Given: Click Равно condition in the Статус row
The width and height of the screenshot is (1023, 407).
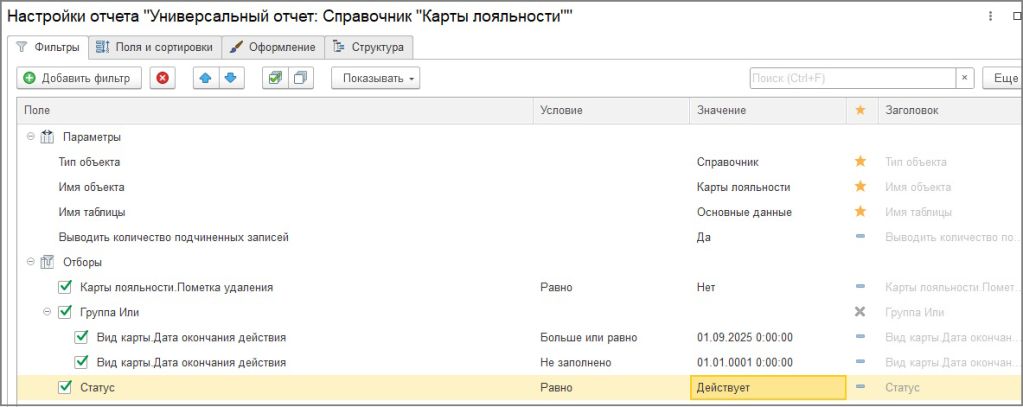Looking at the screenshot, I should pos(557,387).
